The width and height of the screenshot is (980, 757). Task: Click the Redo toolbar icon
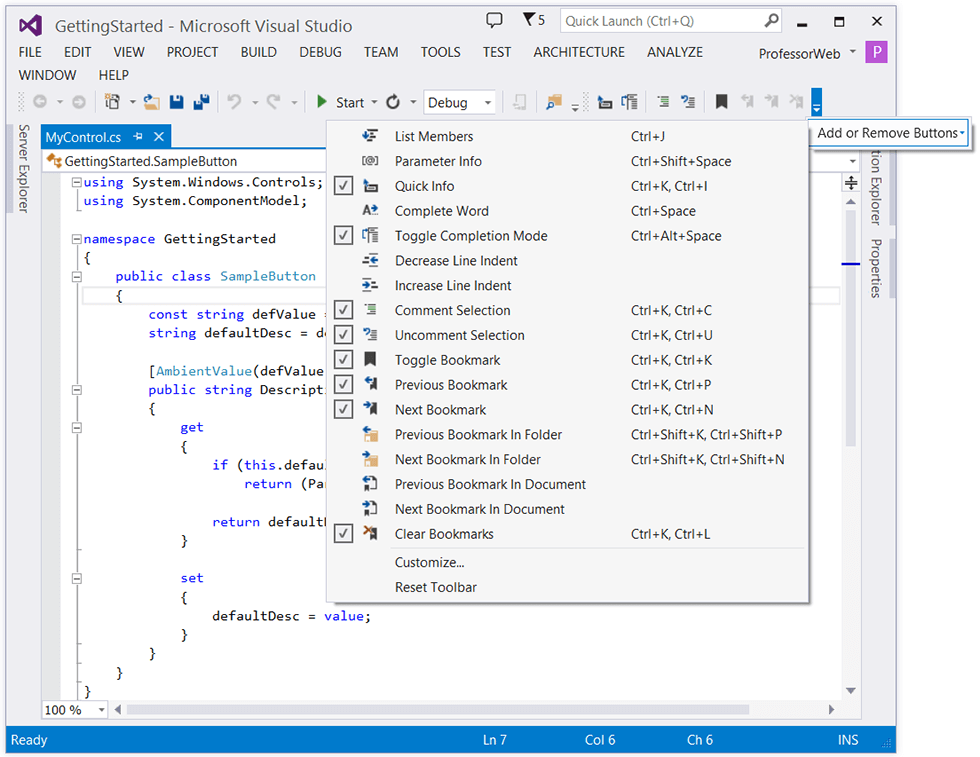[274, 101]
